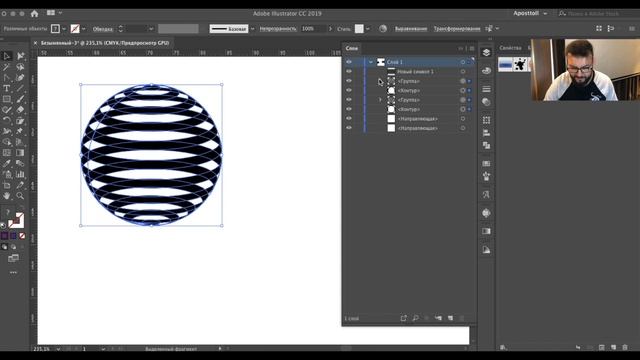Click the Fill and Stroke swatch box

coord(16,221)
